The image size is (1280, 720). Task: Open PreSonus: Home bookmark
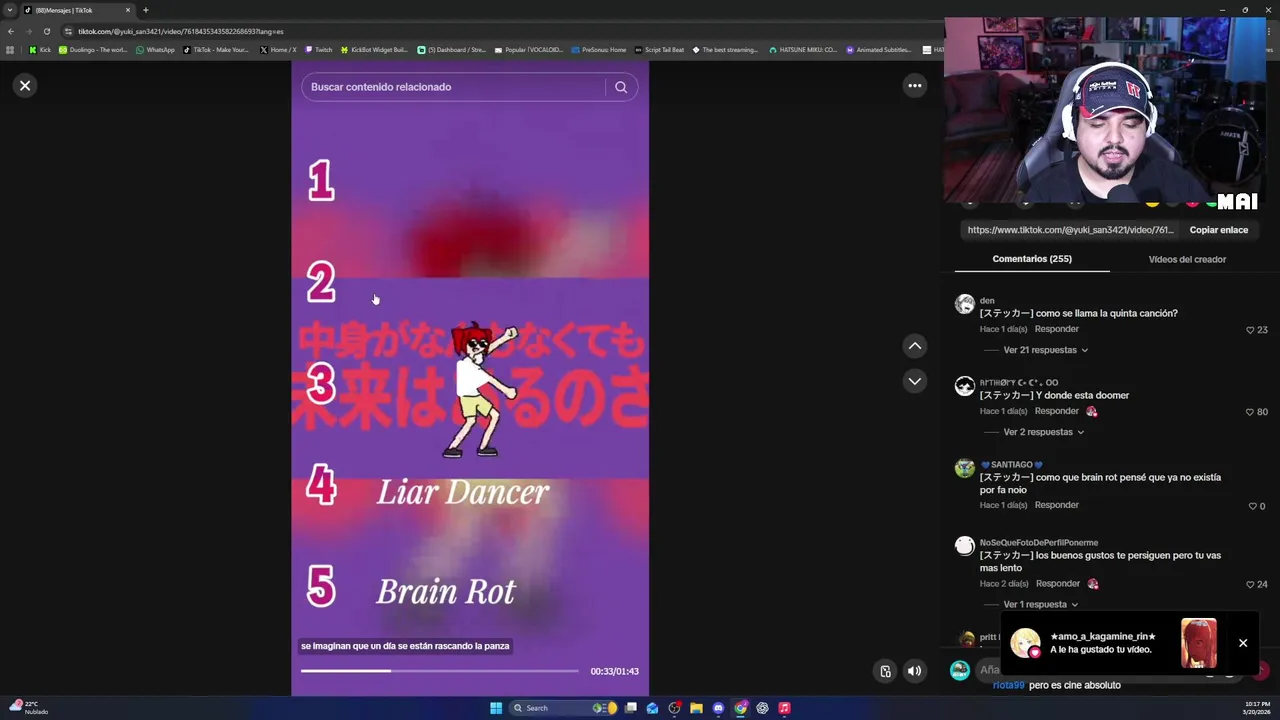[x=599, y=50]
